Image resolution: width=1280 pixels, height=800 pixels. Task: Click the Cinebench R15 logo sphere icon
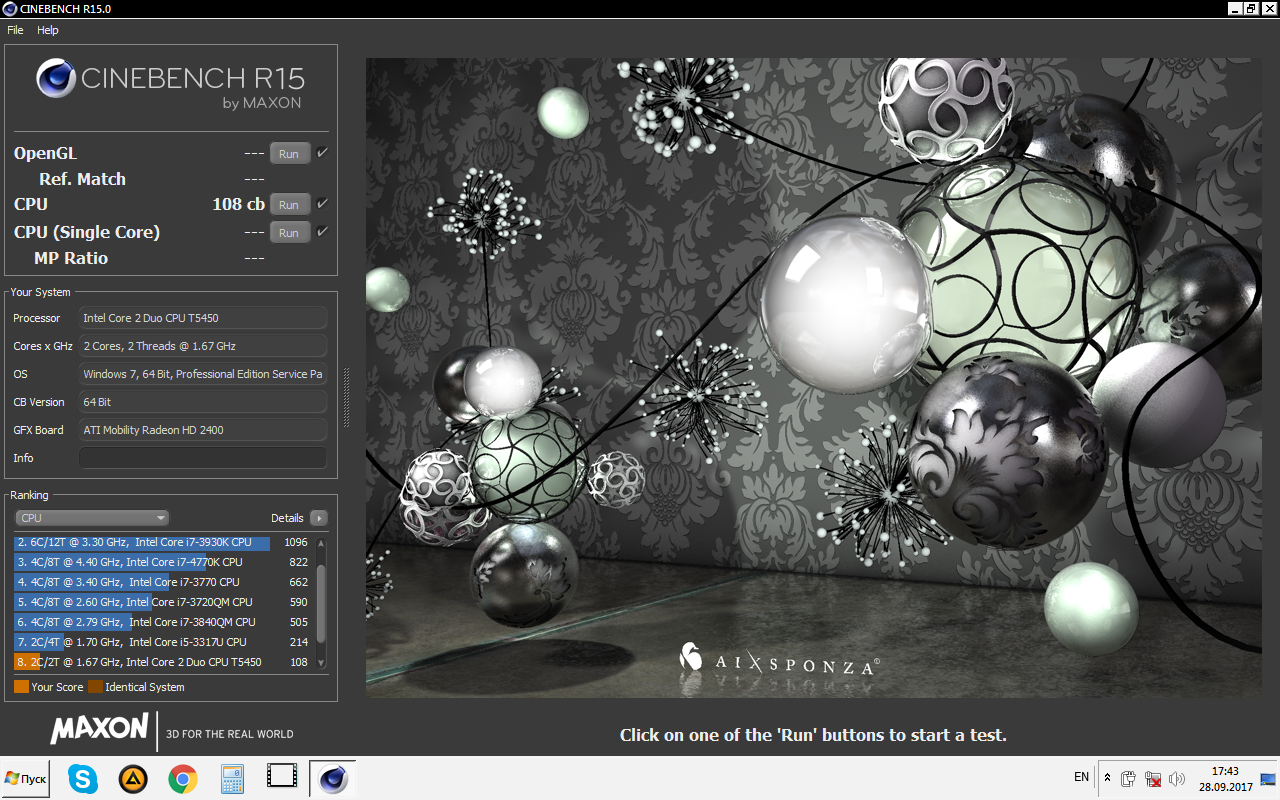[56, 78]
